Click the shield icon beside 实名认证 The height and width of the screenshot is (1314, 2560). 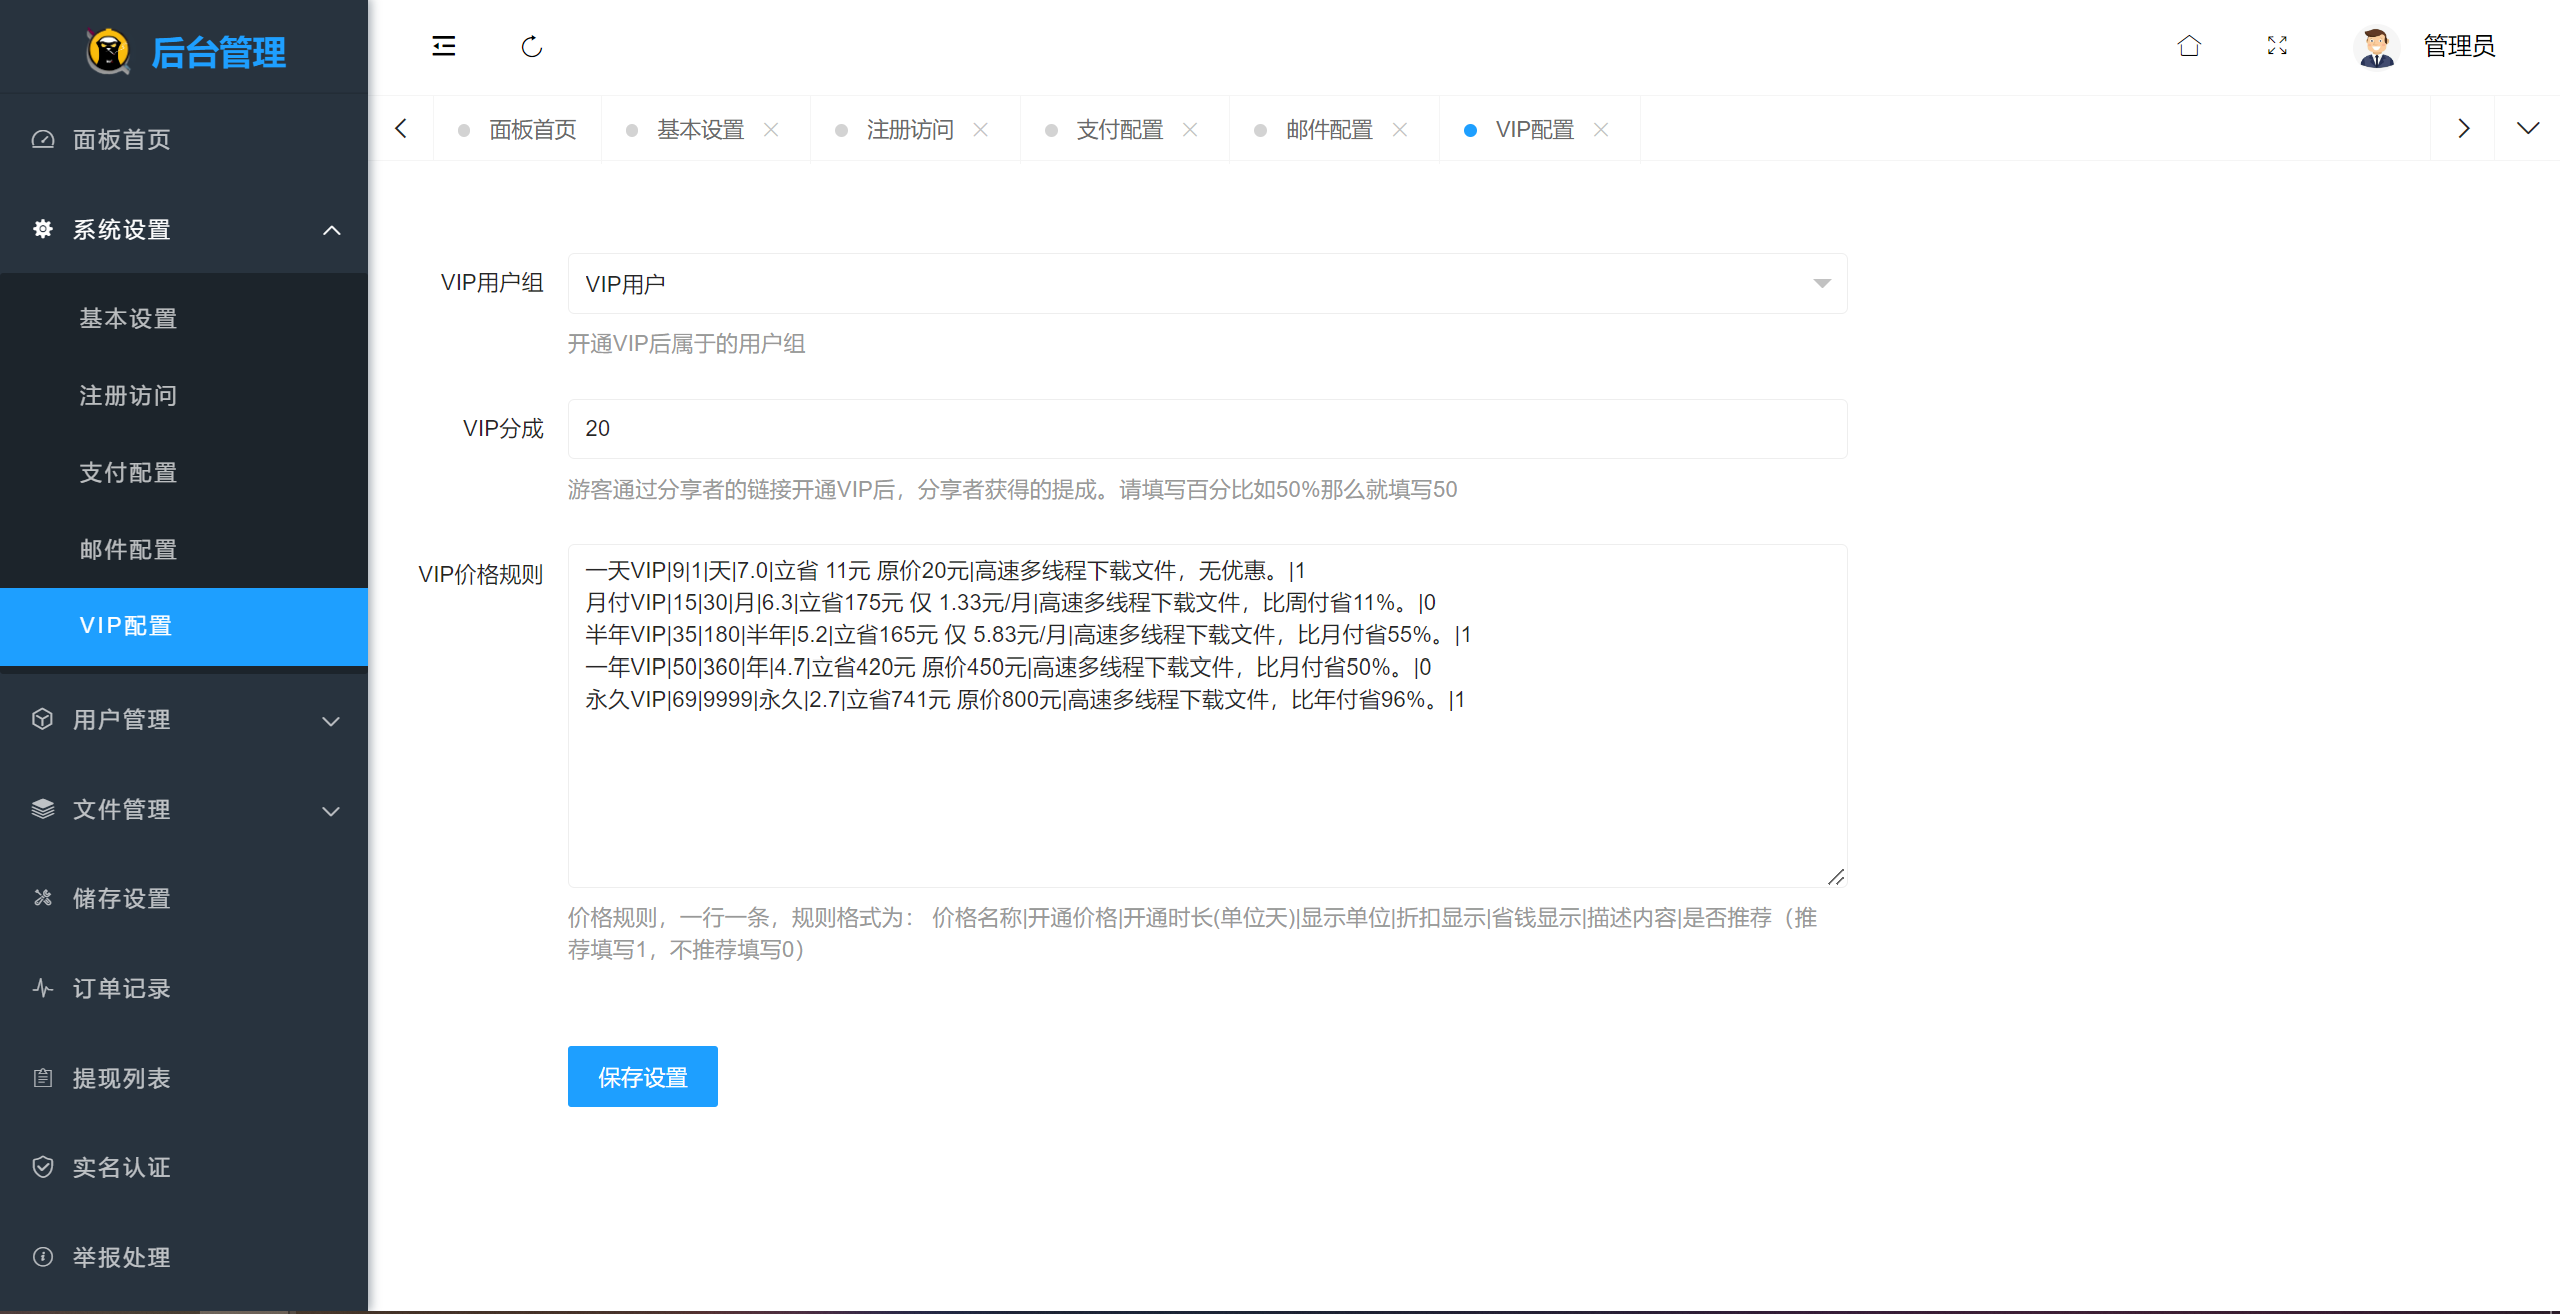pos(43,1167)
